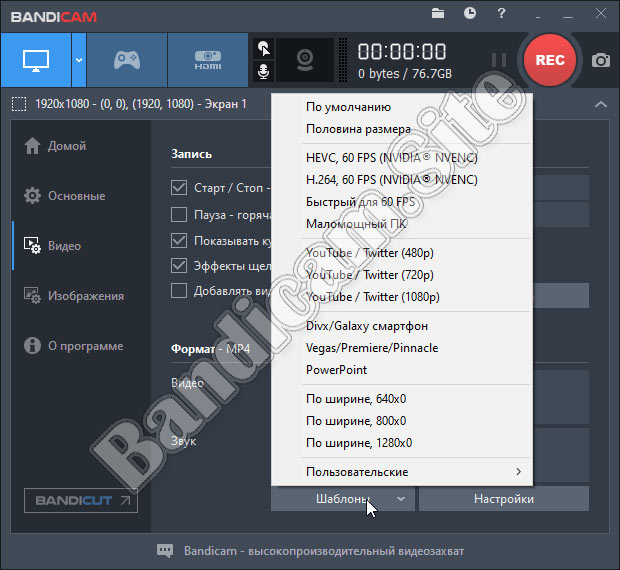Image resolution: width=620 pixels, height=570 pixels.
Task: Enable the 'Пауза' hotkey checkbox
Action: tap(179, 214)
